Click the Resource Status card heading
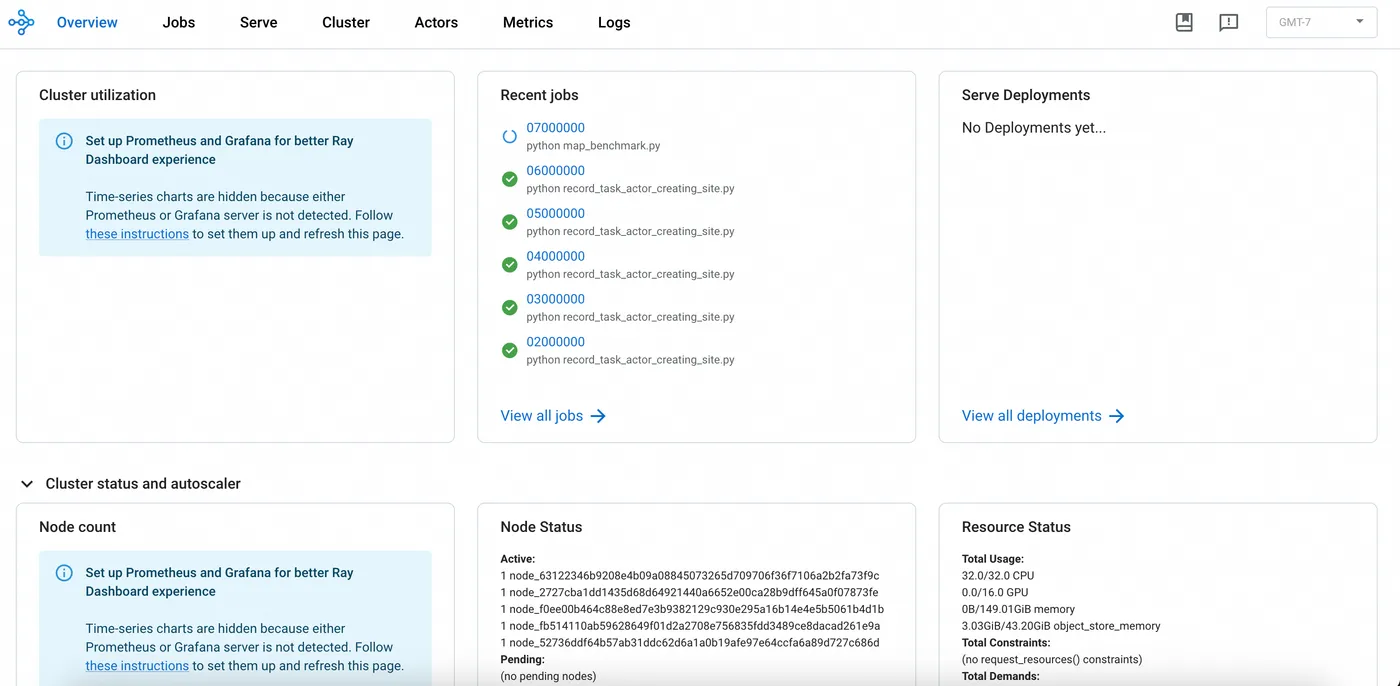 1016,527
